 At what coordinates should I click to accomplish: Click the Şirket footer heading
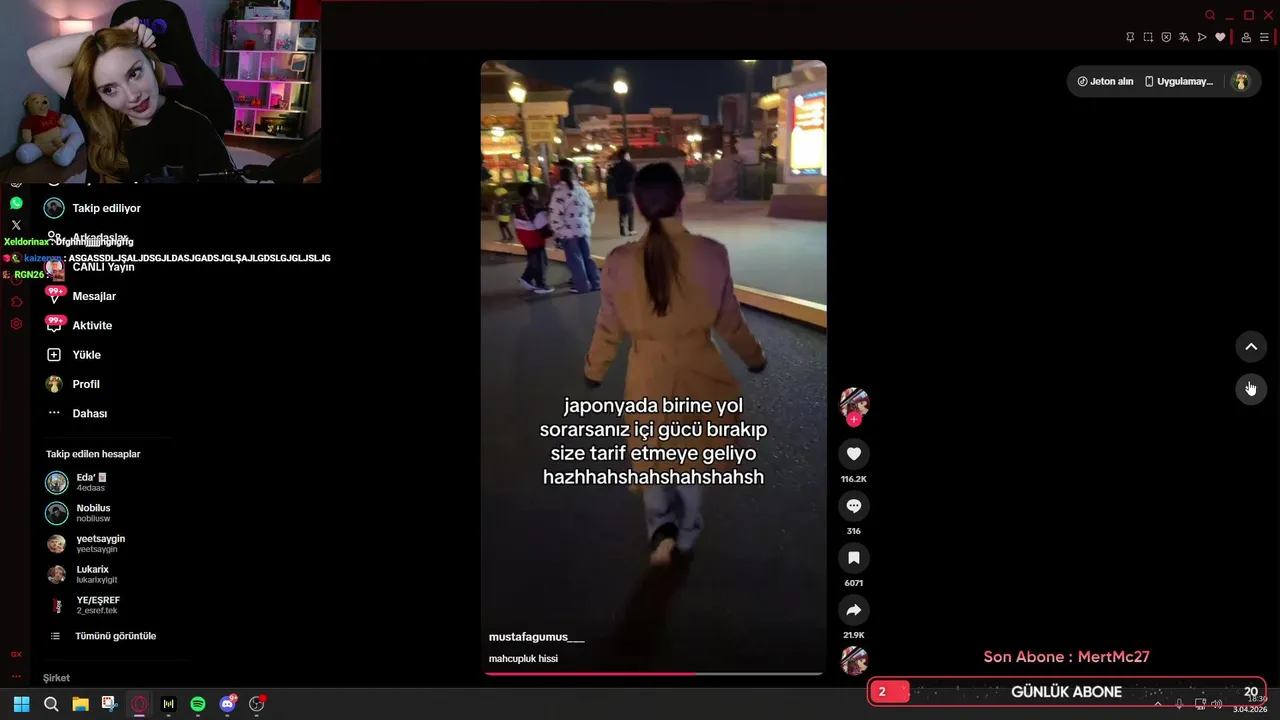(56, 678)
